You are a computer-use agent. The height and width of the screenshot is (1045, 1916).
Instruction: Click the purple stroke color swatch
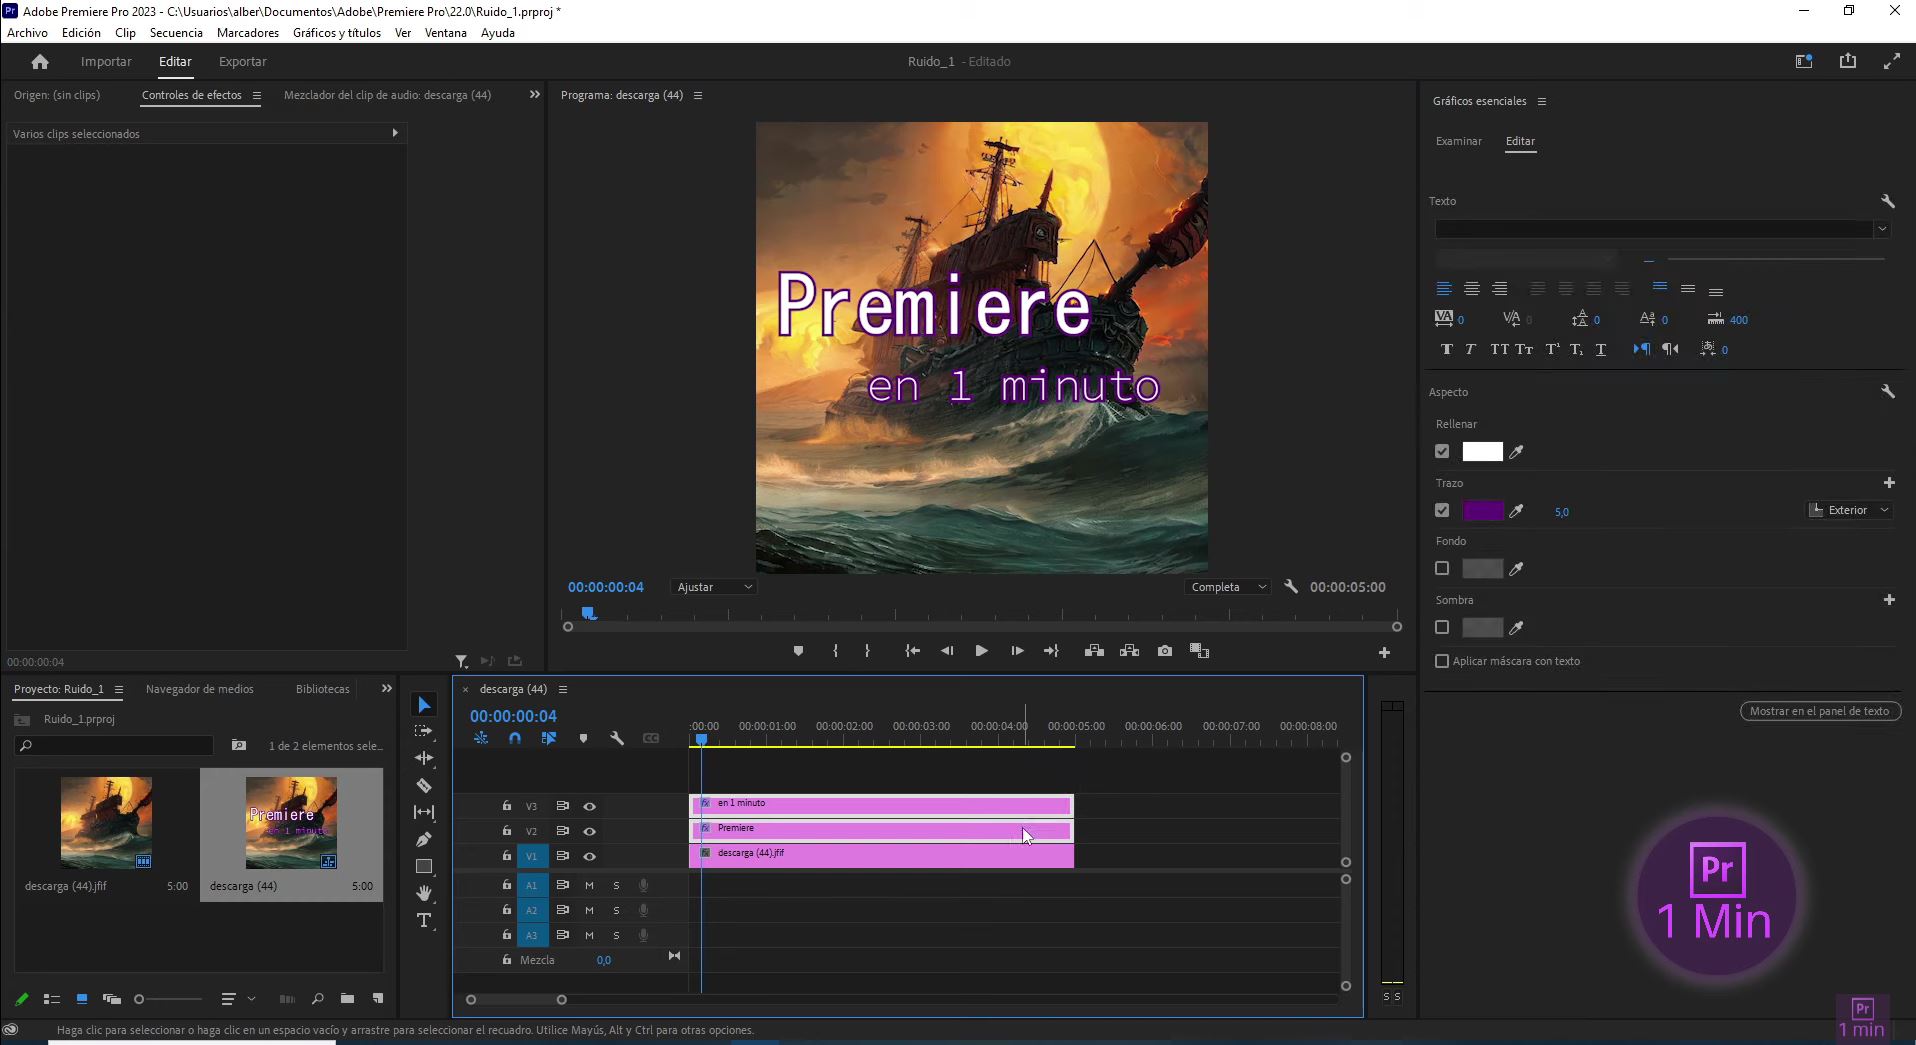pyautogui.click(x=1483, y=511)
